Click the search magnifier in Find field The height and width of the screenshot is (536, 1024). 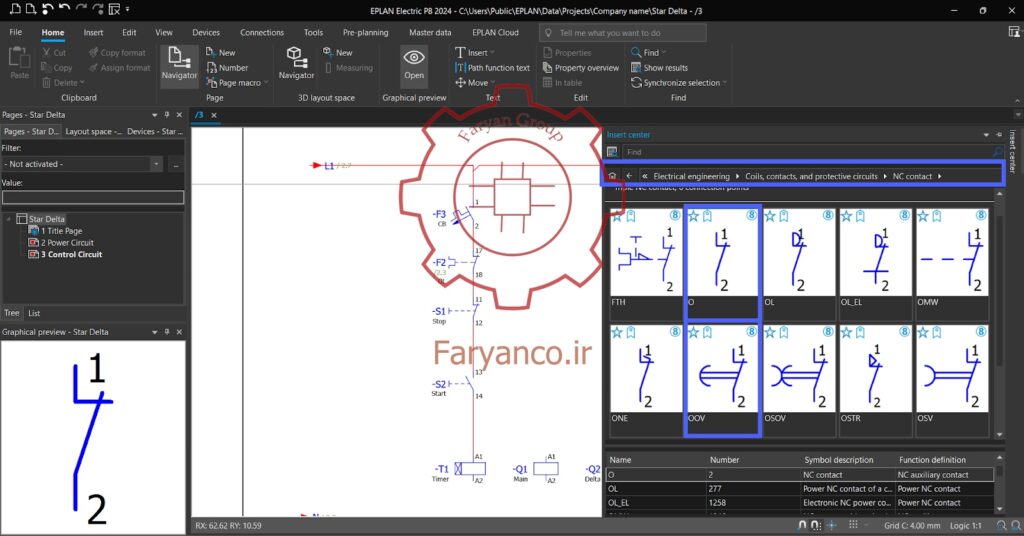(x=997, y=151)
